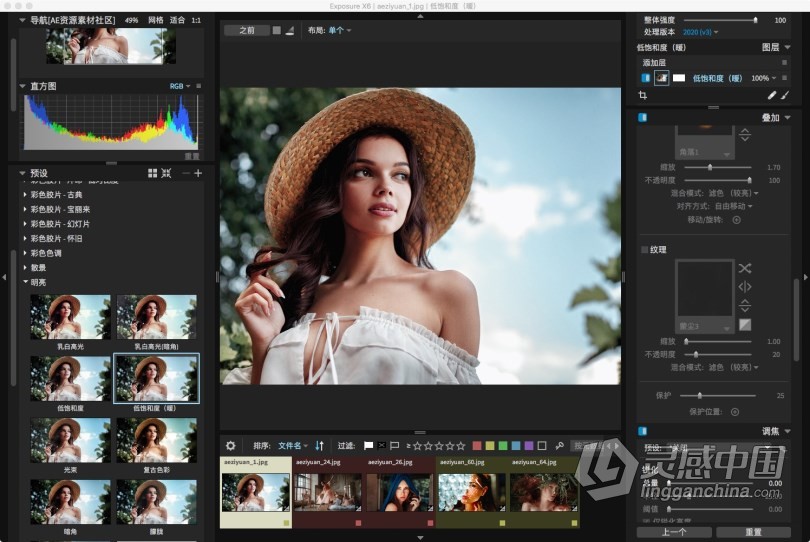Click the move/rotate target icon

737,220
